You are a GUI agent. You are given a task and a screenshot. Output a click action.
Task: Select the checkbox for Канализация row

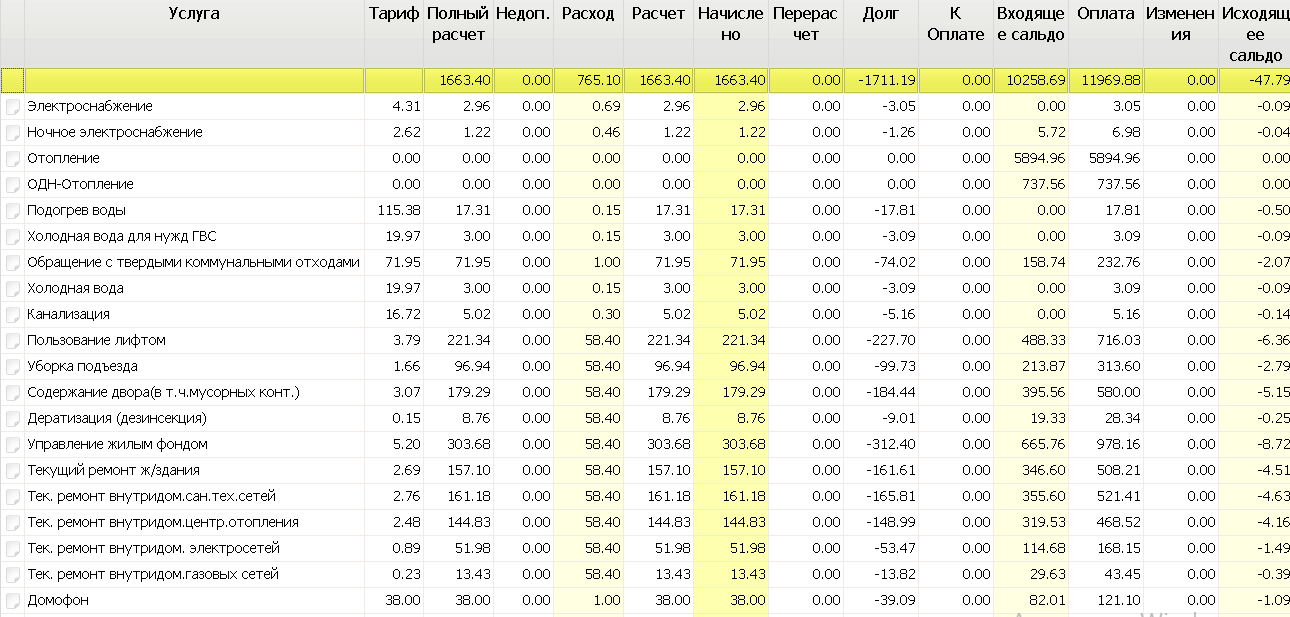click(12, 314)
